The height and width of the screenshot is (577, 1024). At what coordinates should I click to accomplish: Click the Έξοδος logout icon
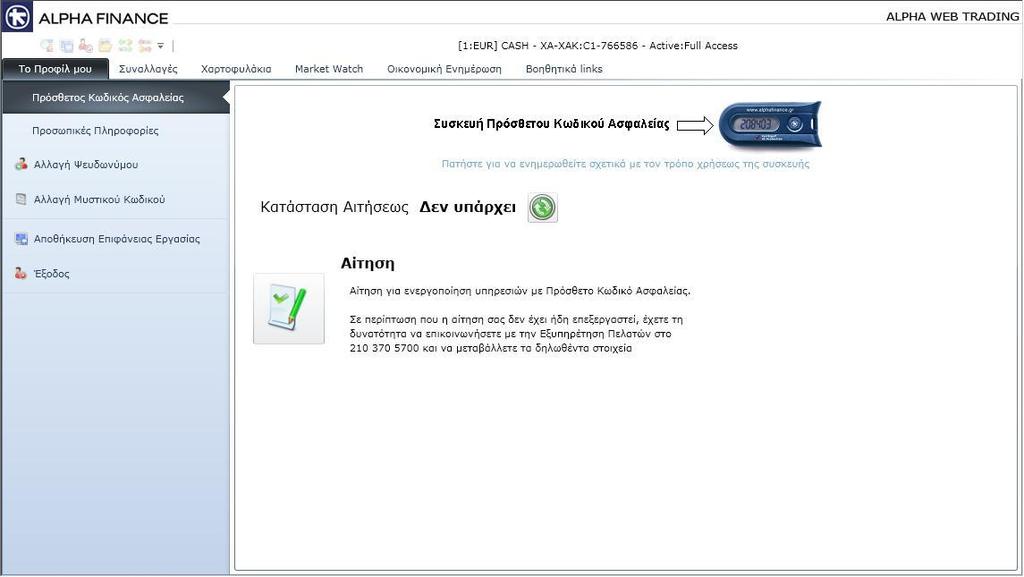21,273
